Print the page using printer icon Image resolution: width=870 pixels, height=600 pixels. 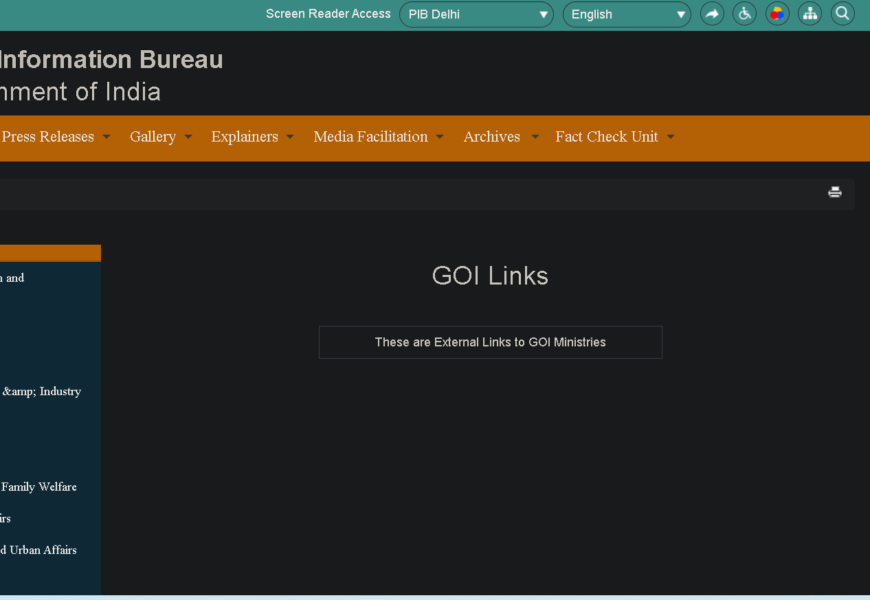pyautogui.click(x=835, y=193)
